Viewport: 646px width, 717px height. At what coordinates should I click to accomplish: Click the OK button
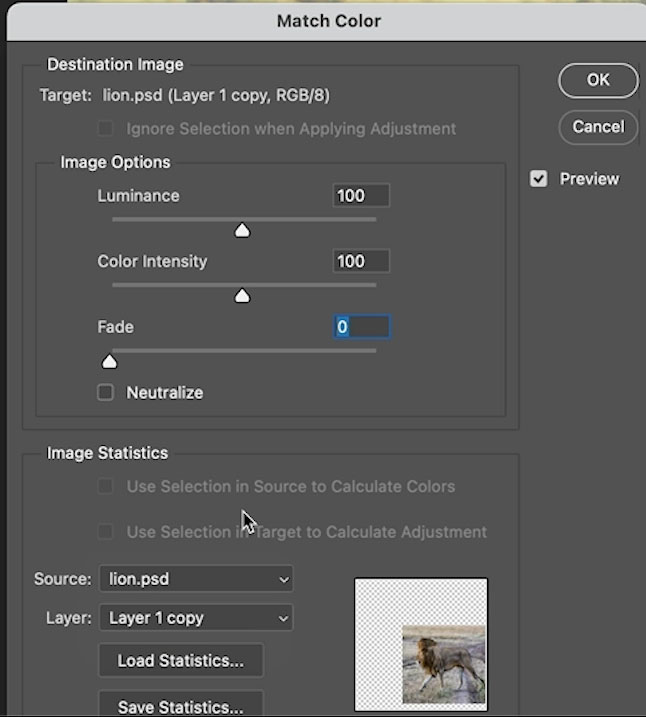tap(598, 80)
